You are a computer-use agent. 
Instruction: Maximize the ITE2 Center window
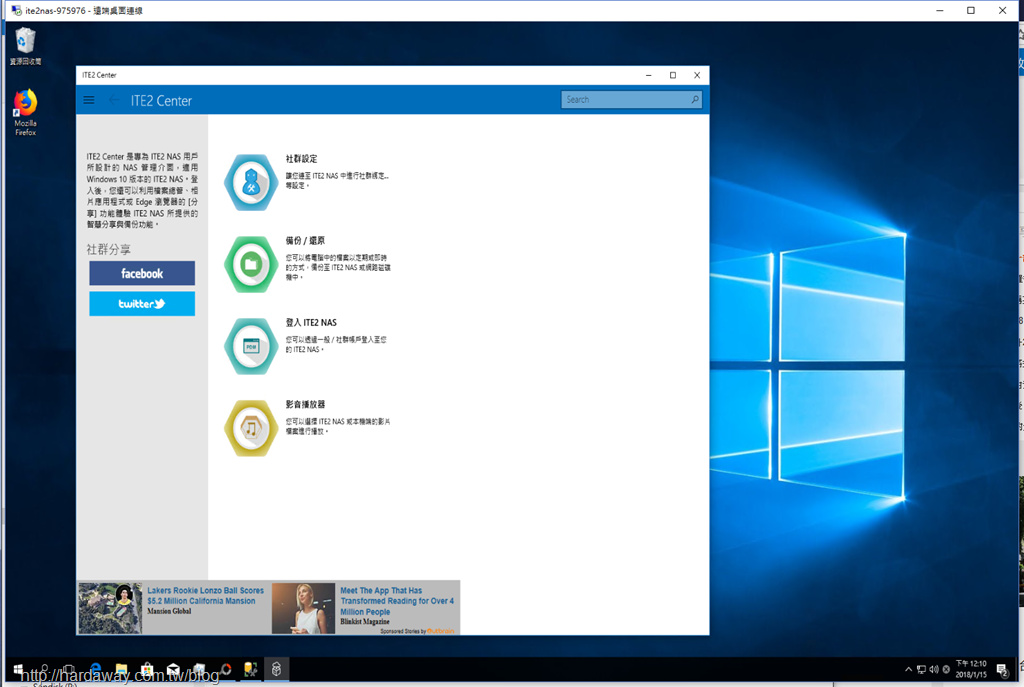673,75
